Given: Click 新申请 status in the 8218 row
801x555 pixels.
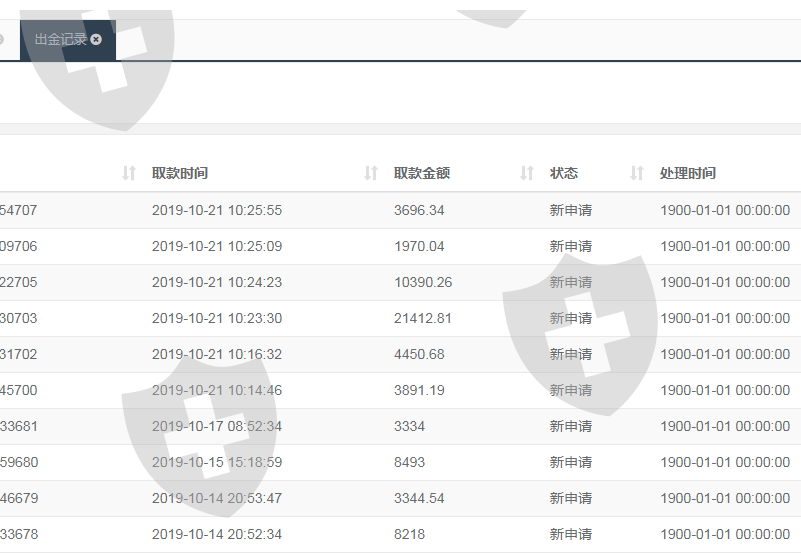Looking at the screenshot, I should [x=571, y=535].
